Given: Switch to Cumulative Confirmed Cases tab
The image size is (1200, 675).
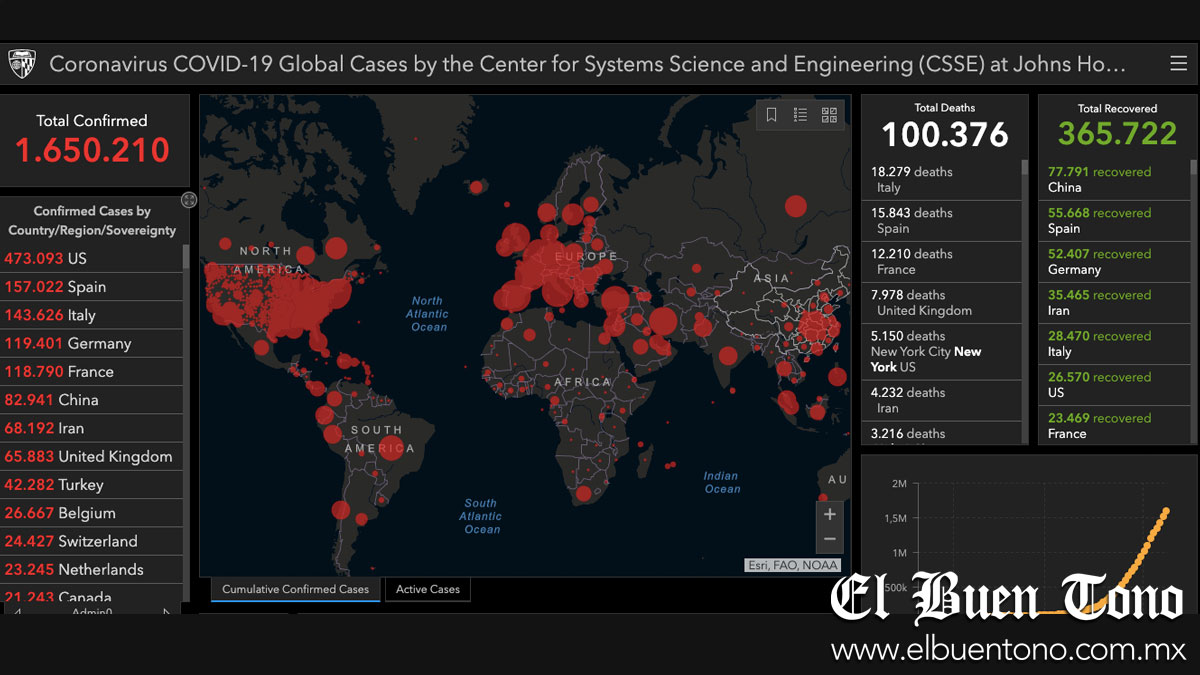Looking at the screenshot, I should [x=295, y=590].
